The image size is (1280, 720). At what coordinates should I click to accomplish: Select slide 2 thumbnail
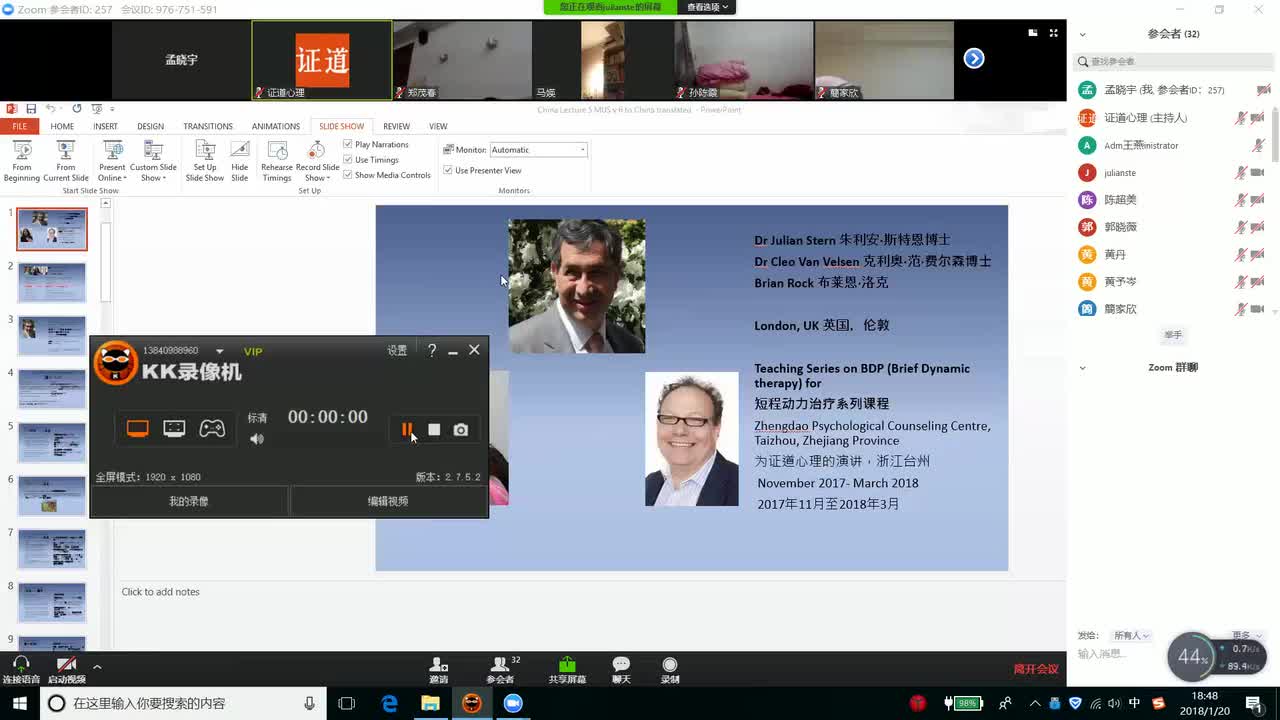point(52,283)
